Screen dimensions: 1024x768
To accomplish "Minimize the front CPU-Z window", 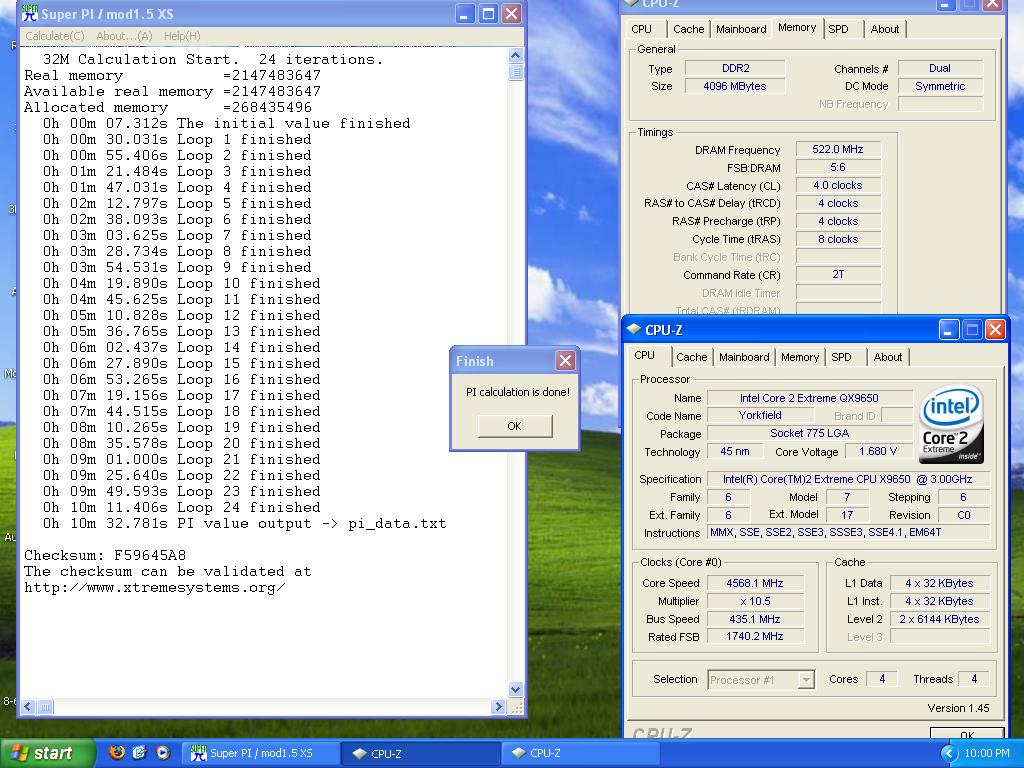I will pyautogui.click(x=948, y=330).
